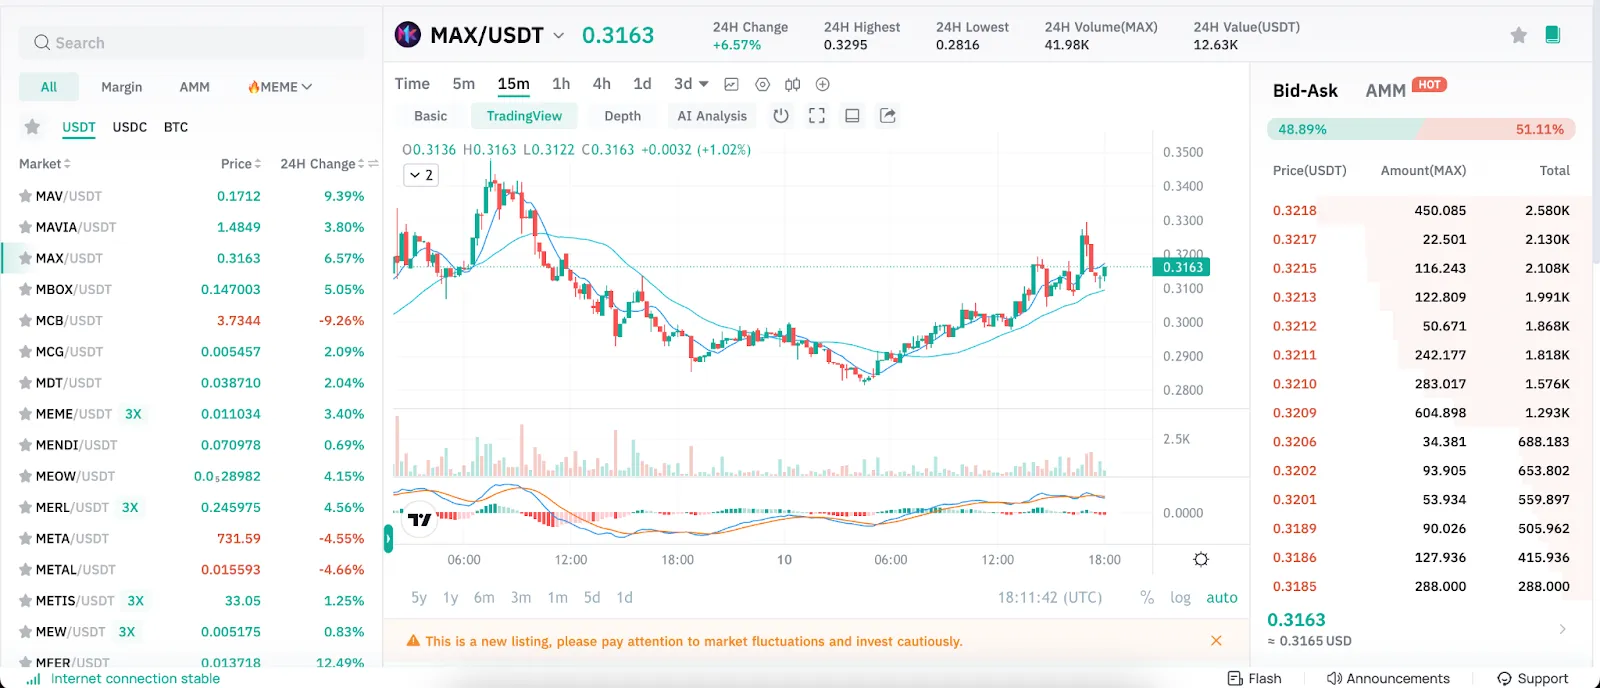
Task: Open the MEME category dropdown
Action: (x=280, y=87)
